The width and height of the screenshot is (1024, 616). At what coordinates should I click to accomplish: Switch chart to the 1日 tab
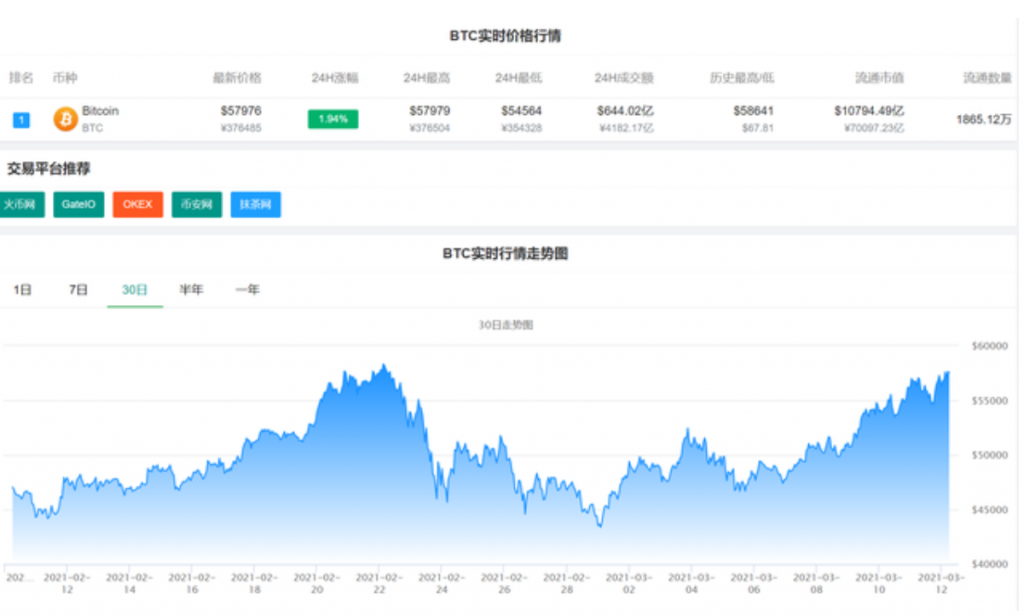(x=22, y=290)
